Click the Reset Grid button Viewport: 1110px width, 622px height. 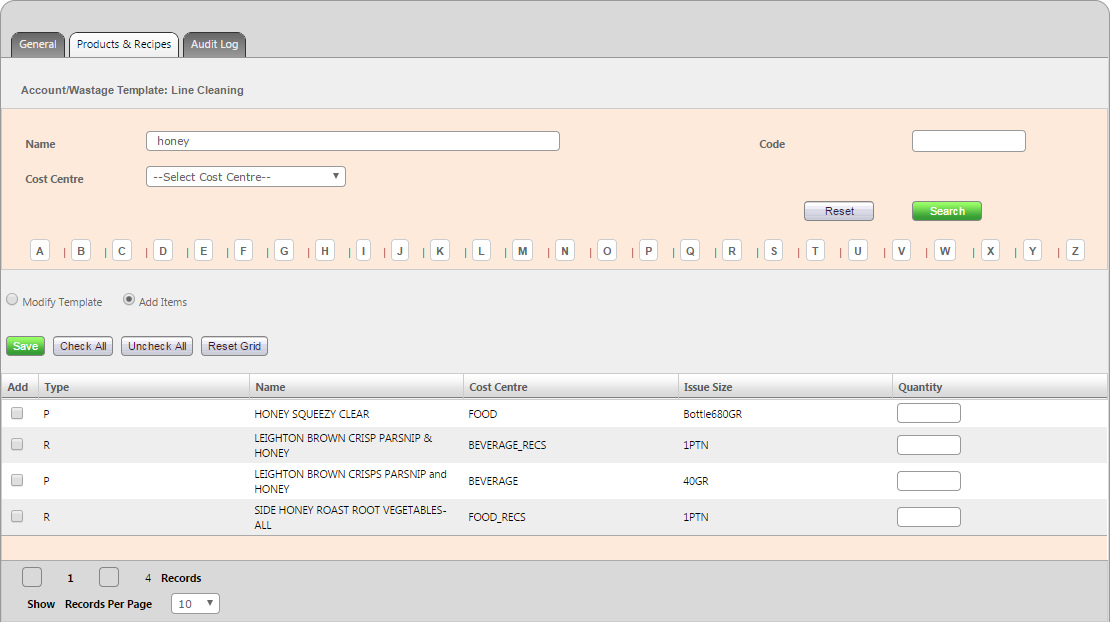point(234,346)
